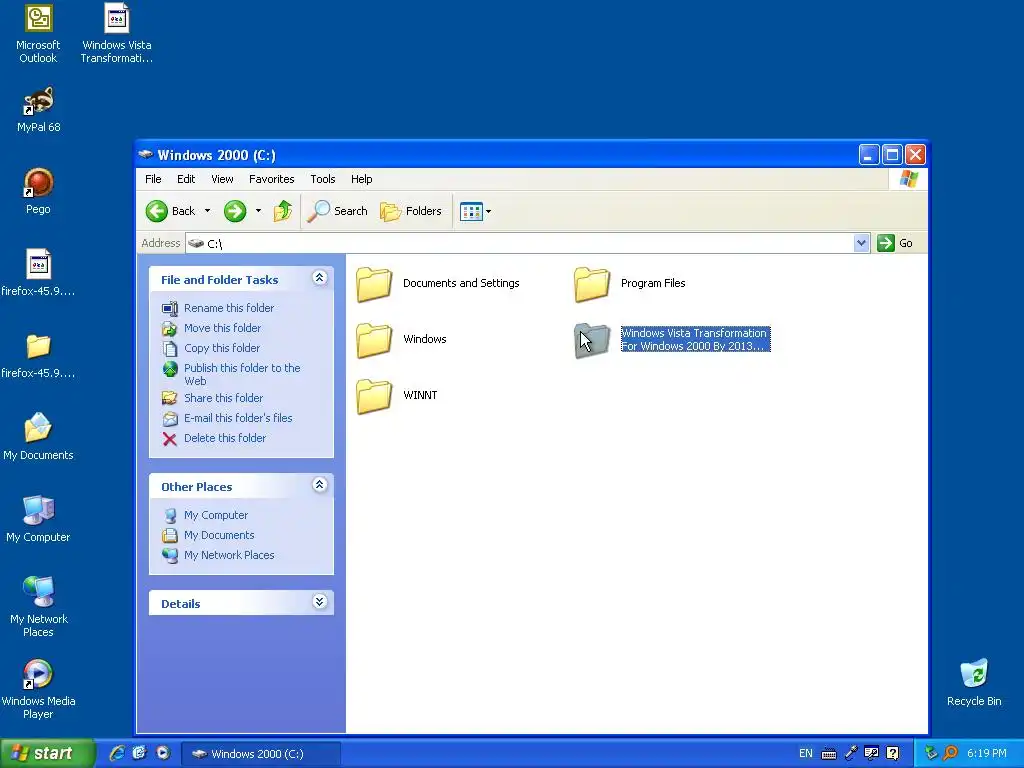
Task: Click the Start button
Action: [x=47, y=753]
